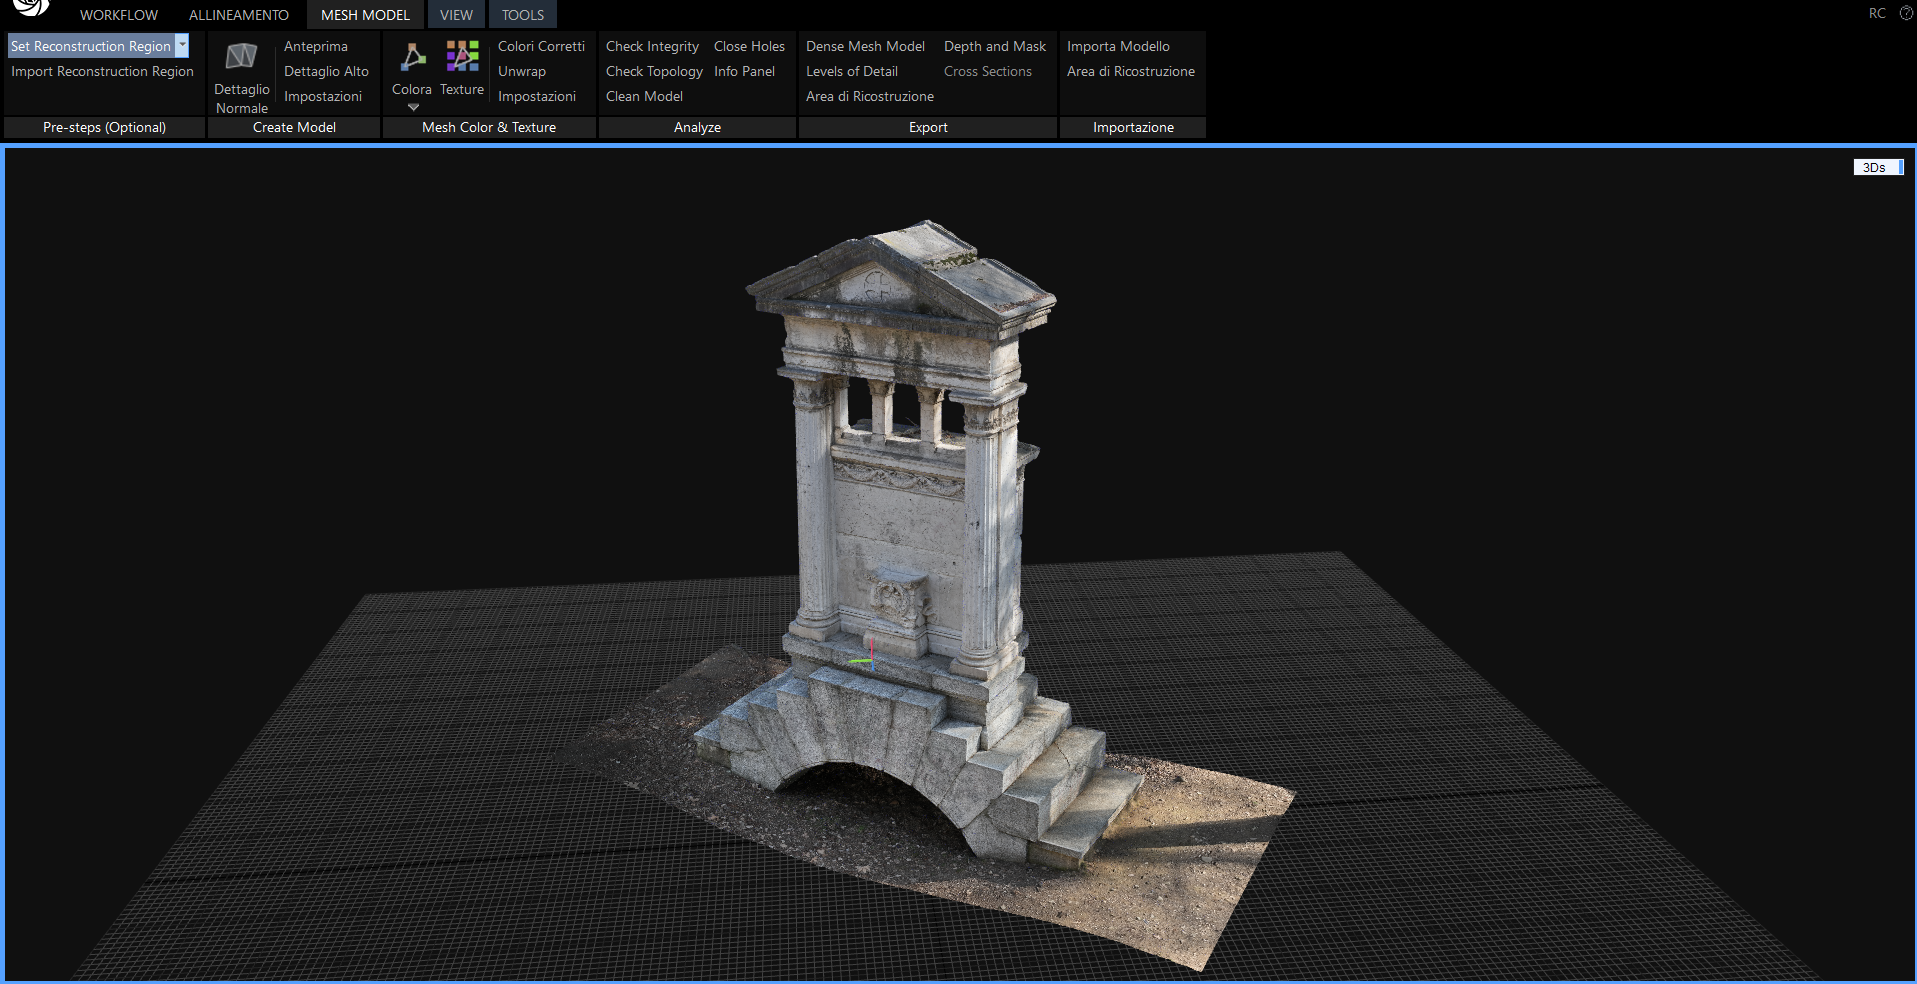The image size is (1917, 984).
Task: Select the TOOLS ribbon tab
Action: (x=523, y=15)
